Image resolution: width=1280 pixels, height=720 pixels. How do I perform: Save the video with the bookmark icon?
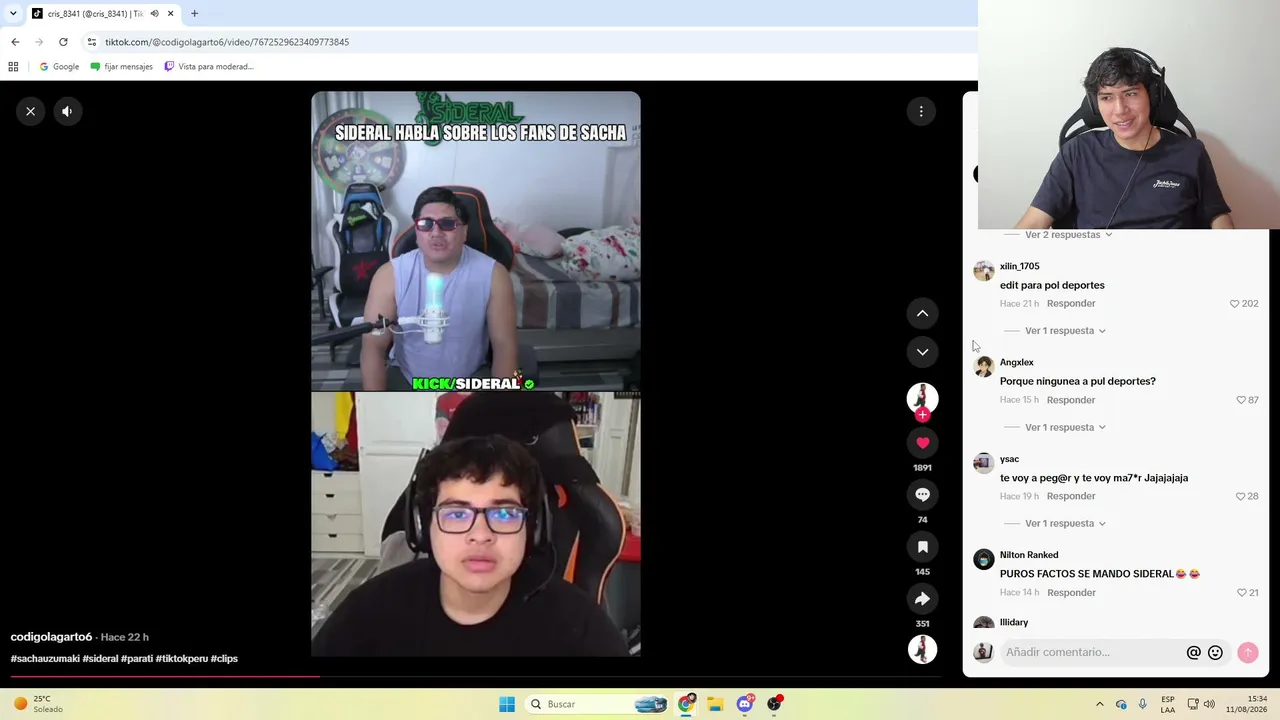click(x=922, y=547)
